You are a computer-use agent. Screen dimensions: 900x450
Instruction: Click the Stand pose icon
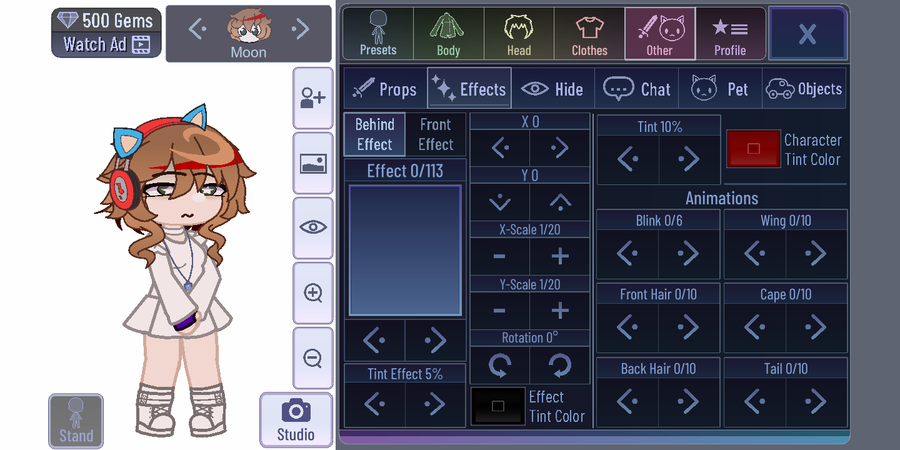tap(76, 421)
